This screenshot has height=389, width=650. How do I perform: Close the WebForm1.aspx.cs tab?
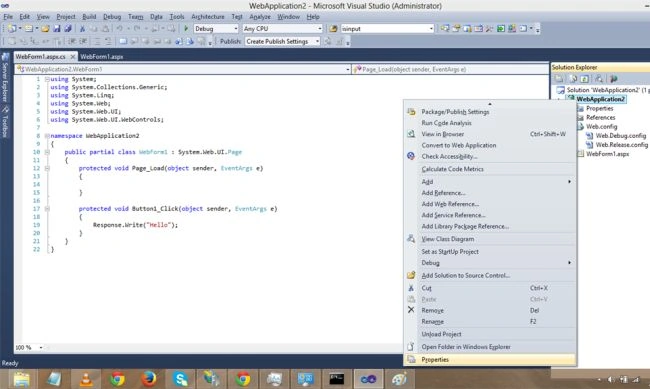coord(73,56)
